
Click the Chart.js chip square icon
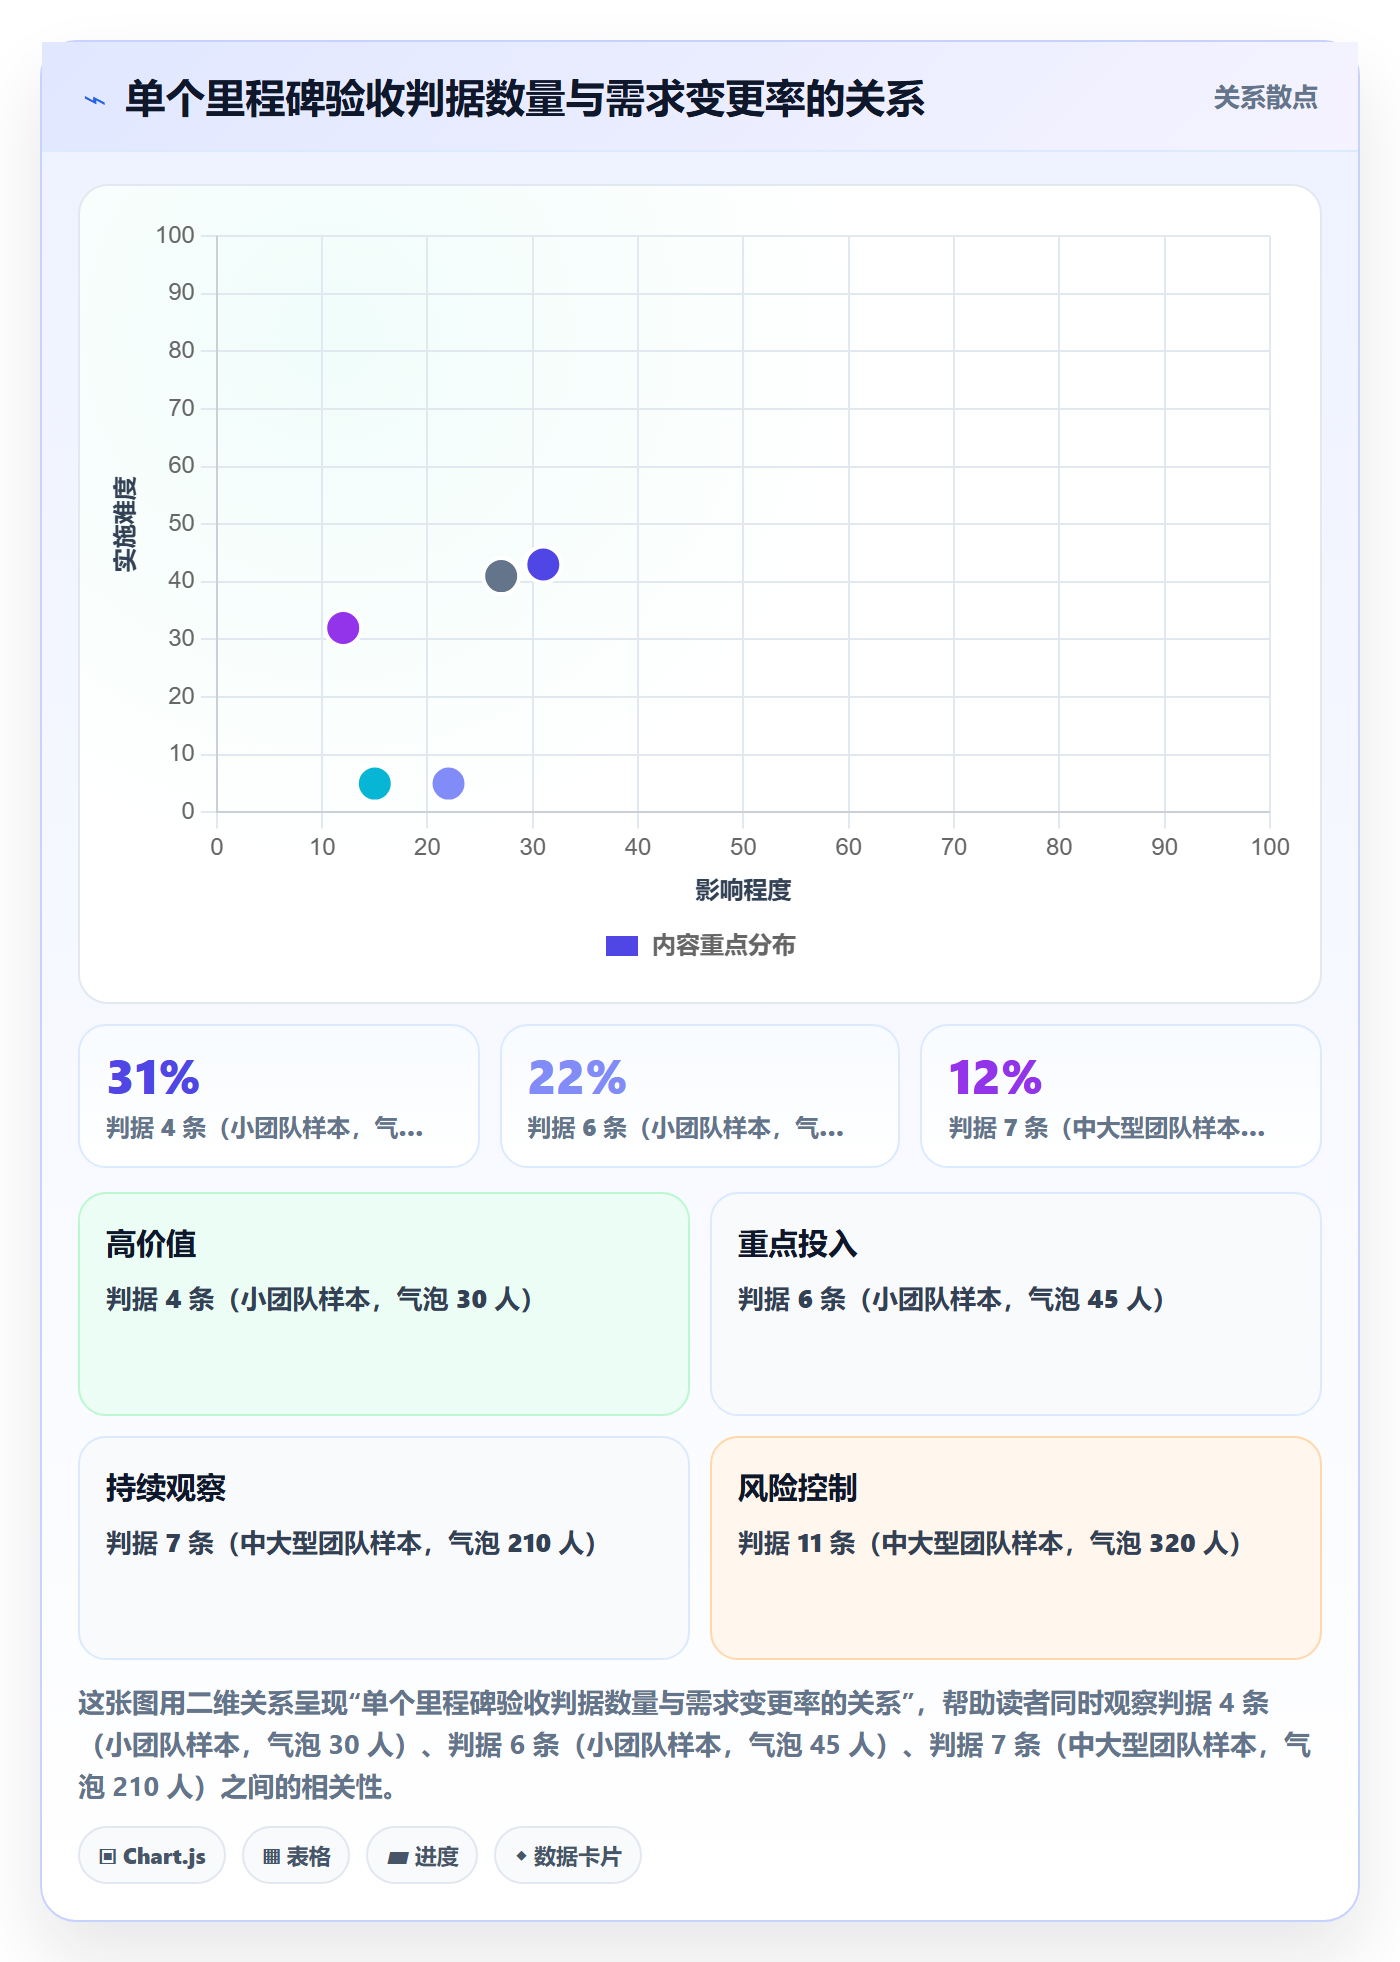108,1857
